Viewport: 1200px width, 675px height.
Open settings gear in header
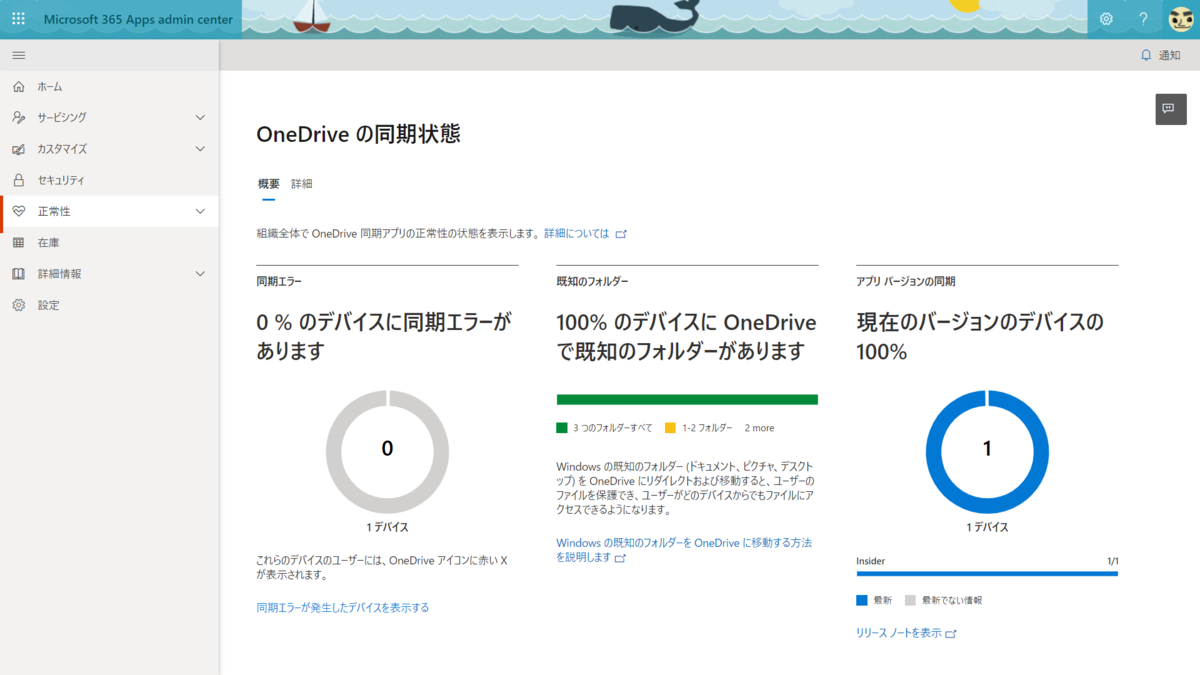pyautogui.click(x=1106, y=19)
